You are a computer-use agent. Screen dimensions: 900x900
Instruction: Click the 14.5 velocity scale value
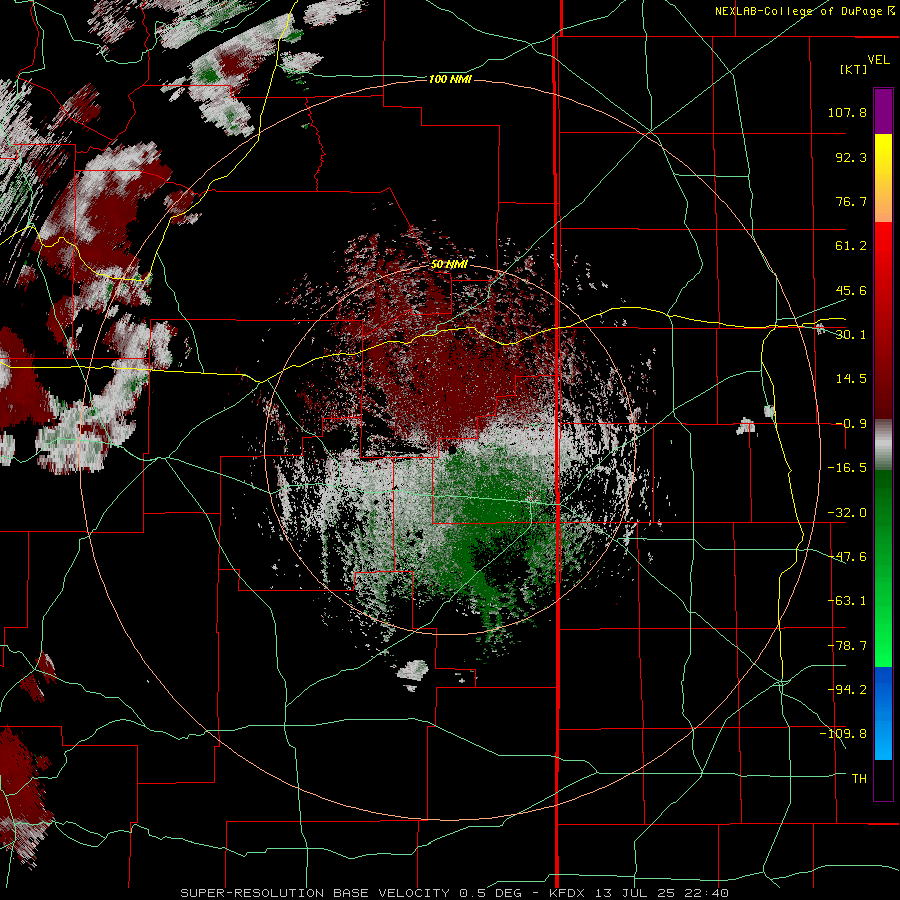click(851, 379)
